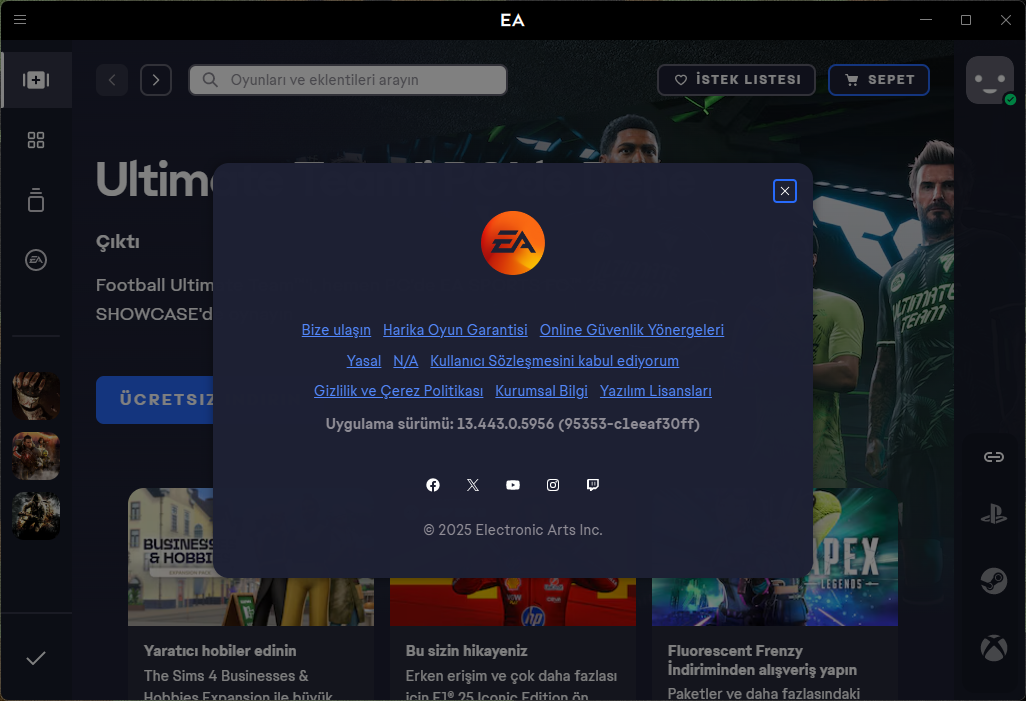Open the profile avatar at top right

tap(990, 80)
